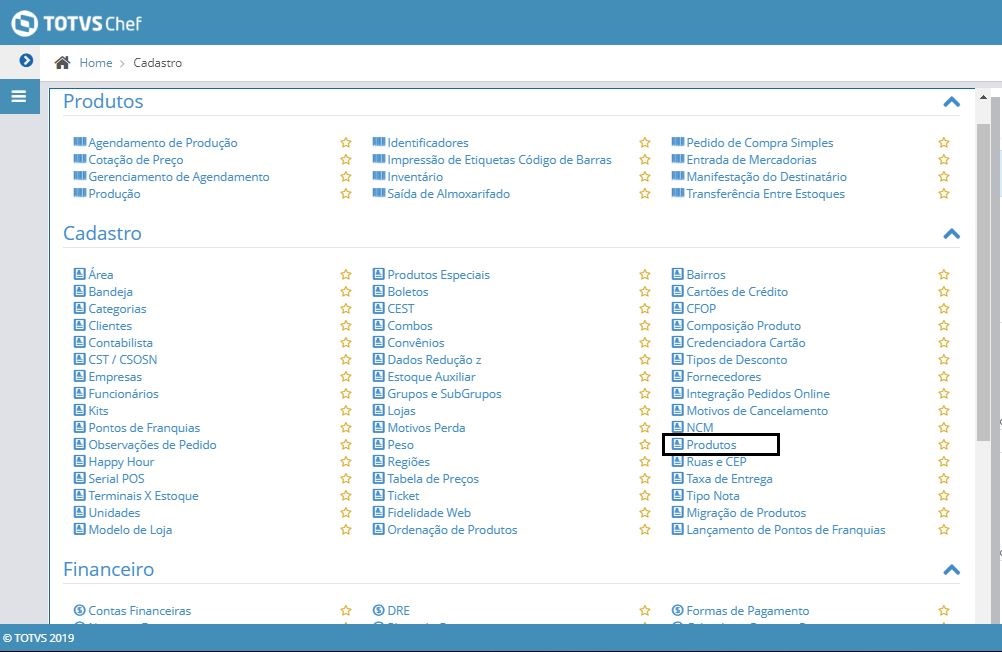The image size is (1002, 652).
Task: Collapse the Financeiro section chevron
Action: pyautogui.click(x=952, y=570)
